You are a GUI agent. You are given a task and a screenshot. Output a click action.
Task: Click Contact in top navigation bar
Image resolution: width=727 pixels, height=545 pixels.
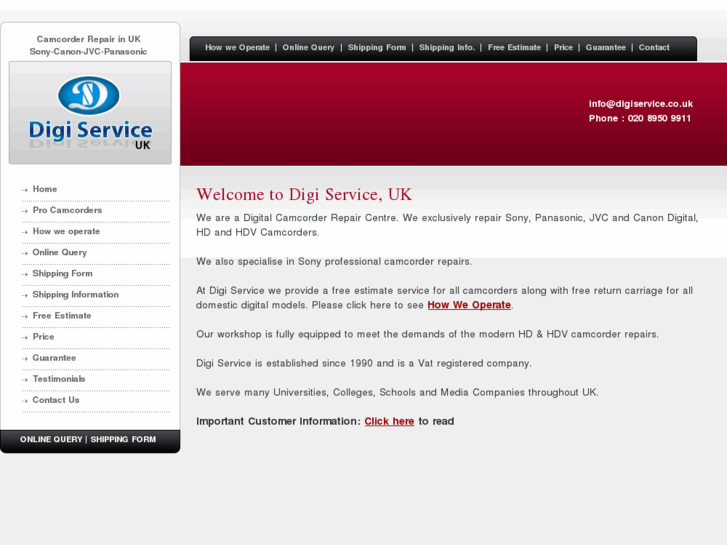[x=654, y=47]
